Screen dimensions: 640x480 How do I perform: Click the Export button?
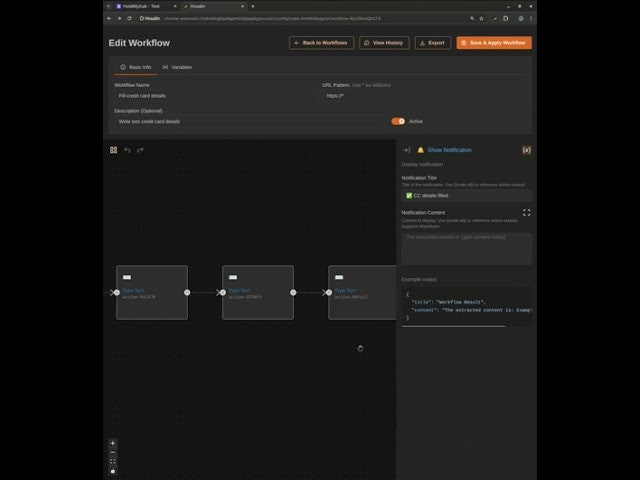click(433, 43)
